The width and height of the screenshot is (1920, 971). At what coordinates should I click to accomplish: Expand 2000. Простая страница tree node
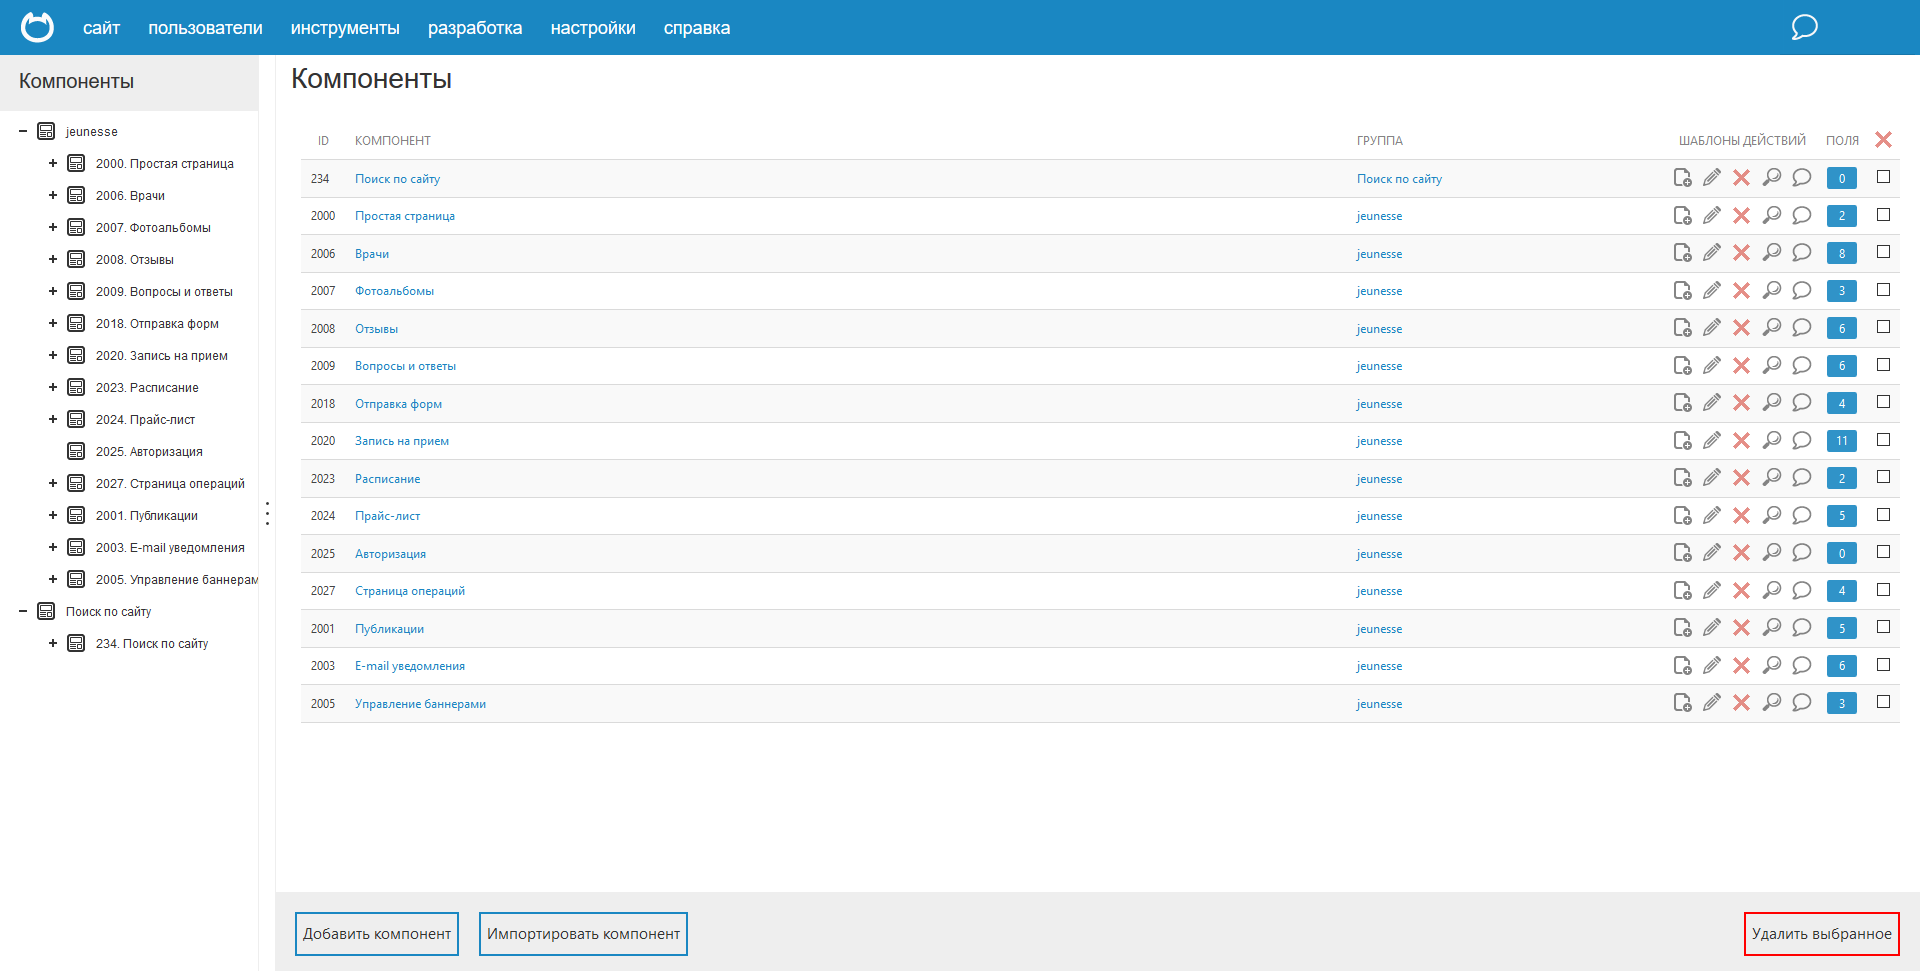tap(53, 163)
